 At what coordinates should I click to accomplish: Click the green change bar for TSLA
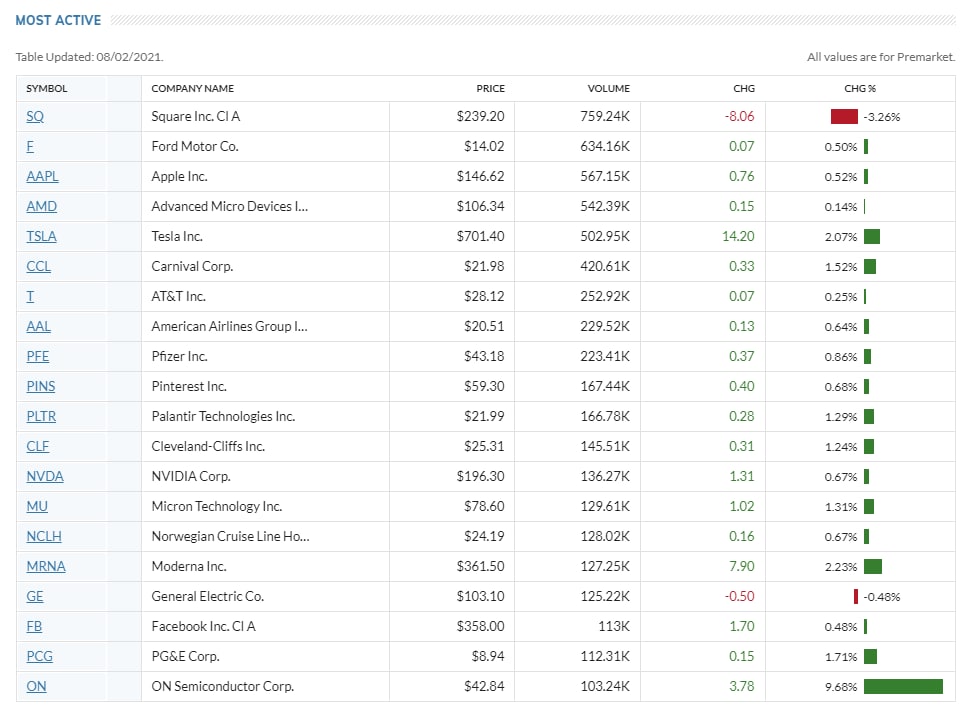872,236
